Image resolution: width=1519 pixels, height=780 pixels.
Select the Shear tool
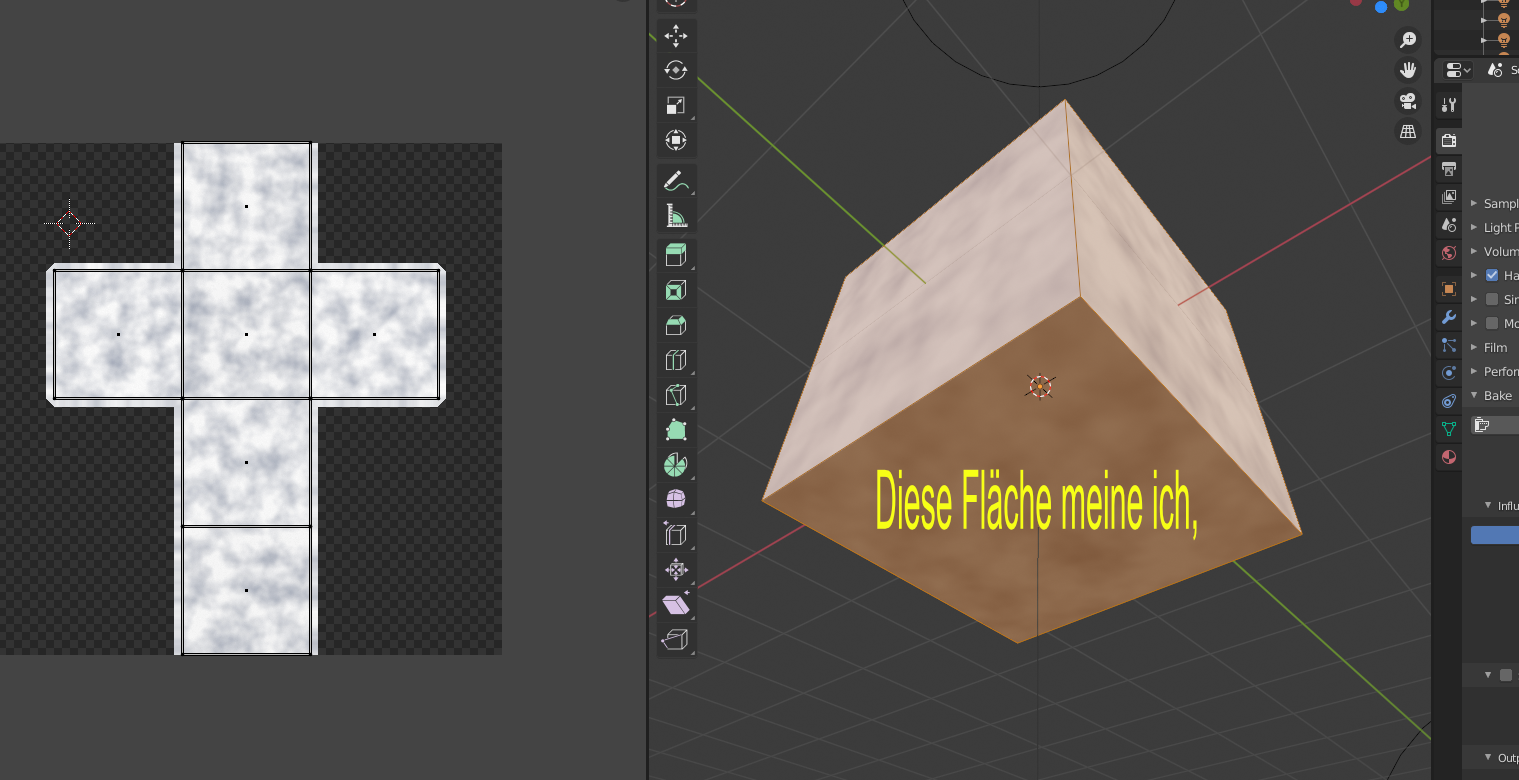(x=676, y=604)
